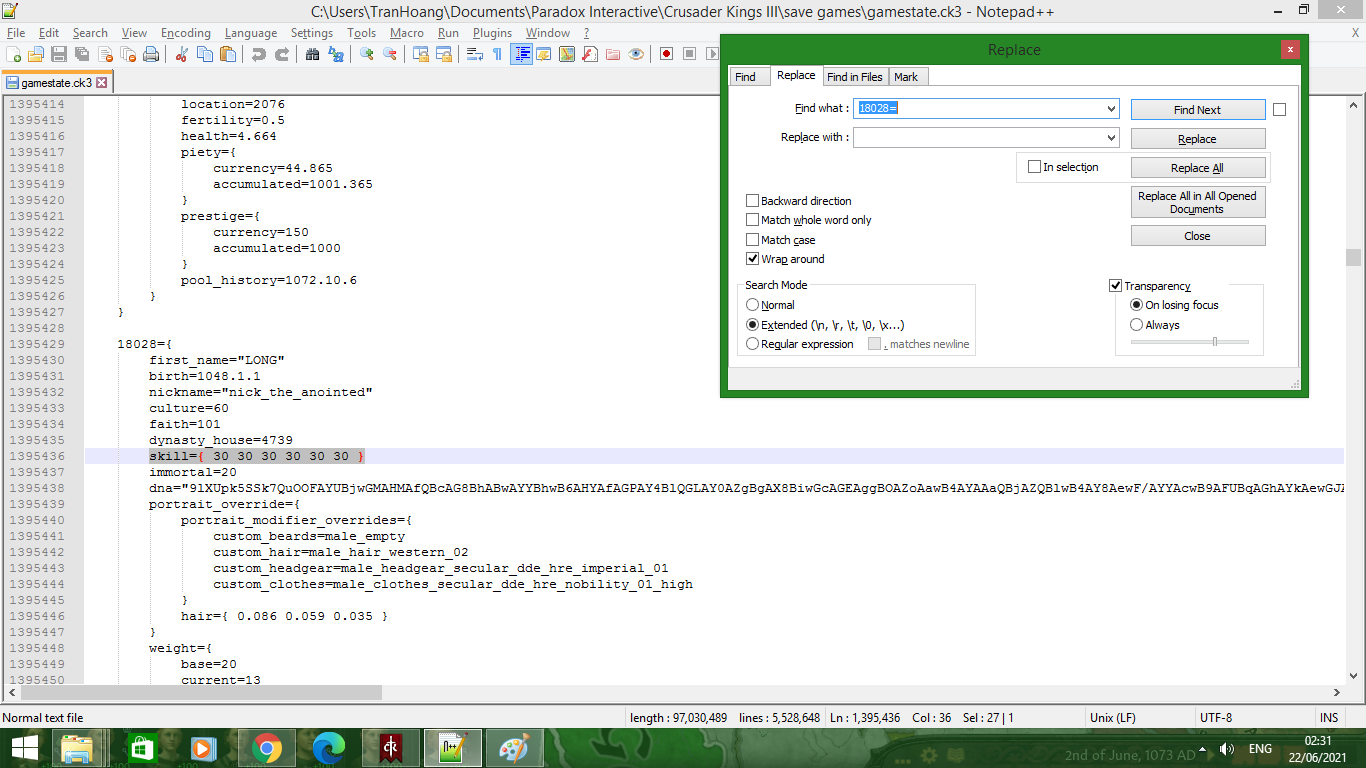
Task: Choose On losing focus transparency option
Action: 1136,305
